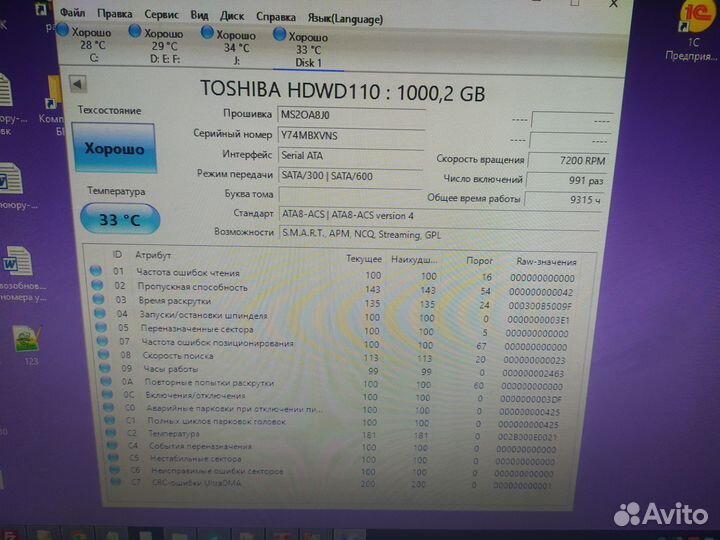Click the blue status icon of the C: disk tab
Image resolution: width=720 pixels, height=540 pixels.
pos(63,30)
